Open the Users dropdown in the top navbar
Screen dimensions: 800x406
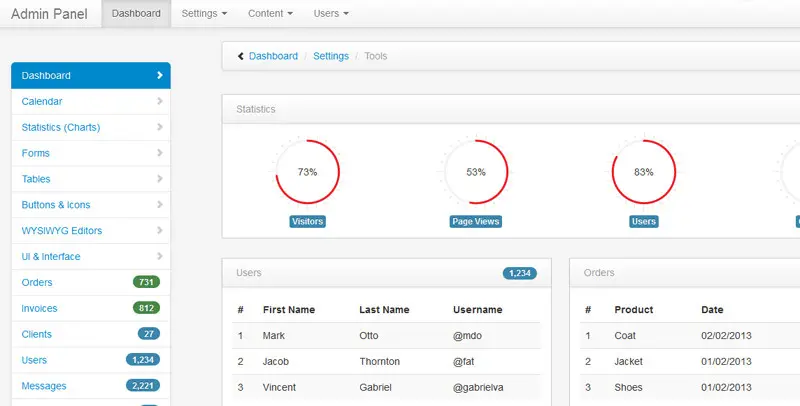pyautogui.click(x=331, y=14)
